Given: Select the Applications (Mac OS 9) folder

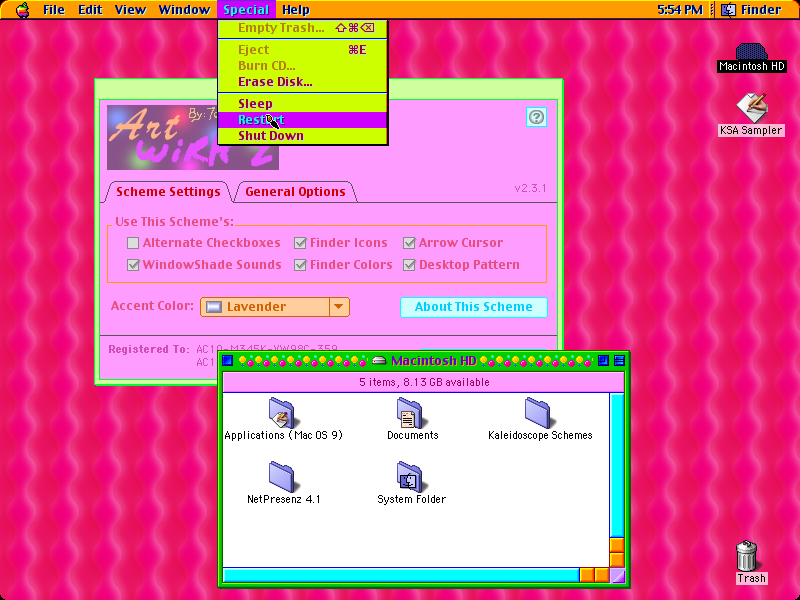Looking at the screenshot, I should [282, 412].
